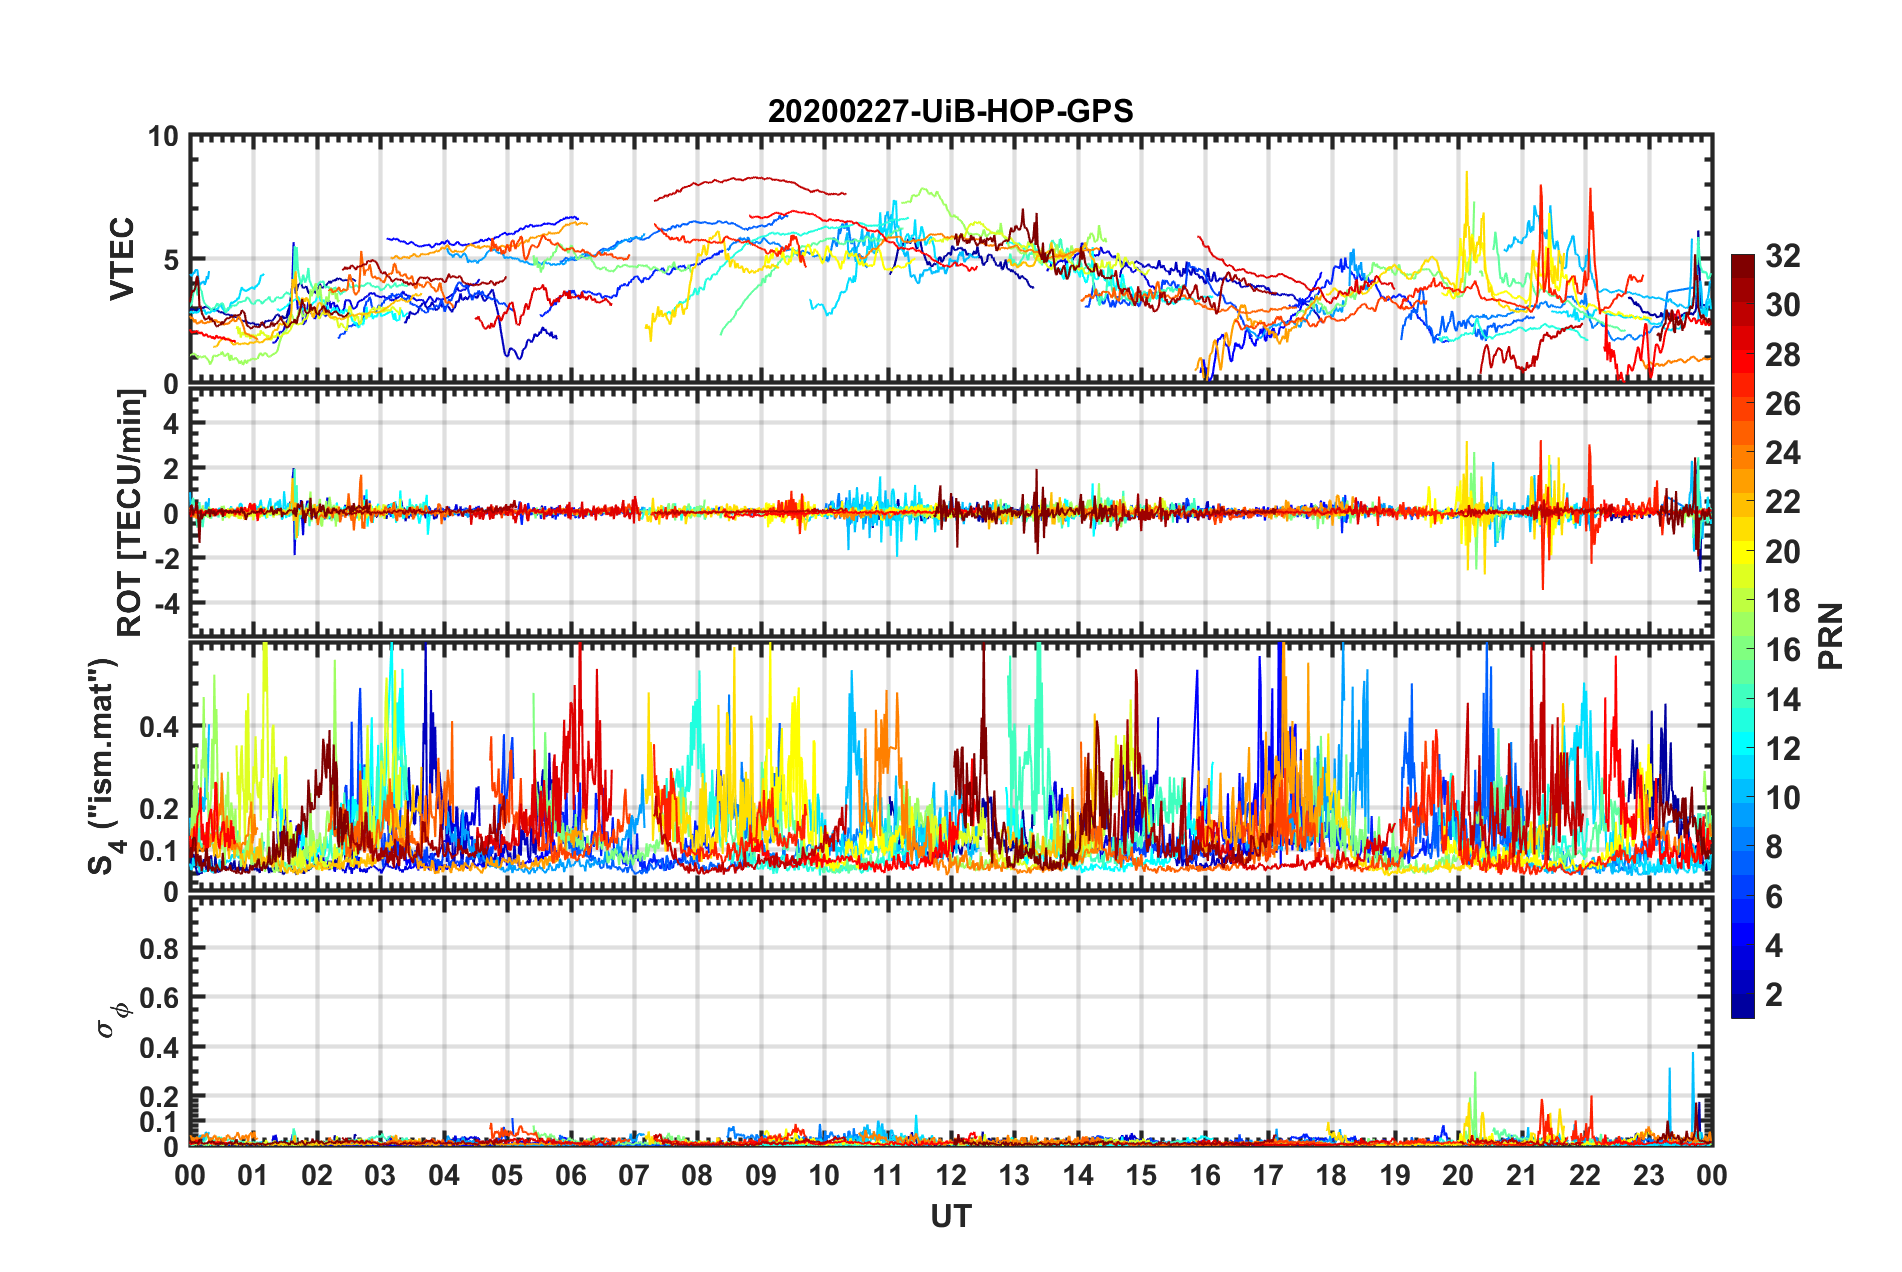Click the 12 tick on the UT axis

[951, 1175]
